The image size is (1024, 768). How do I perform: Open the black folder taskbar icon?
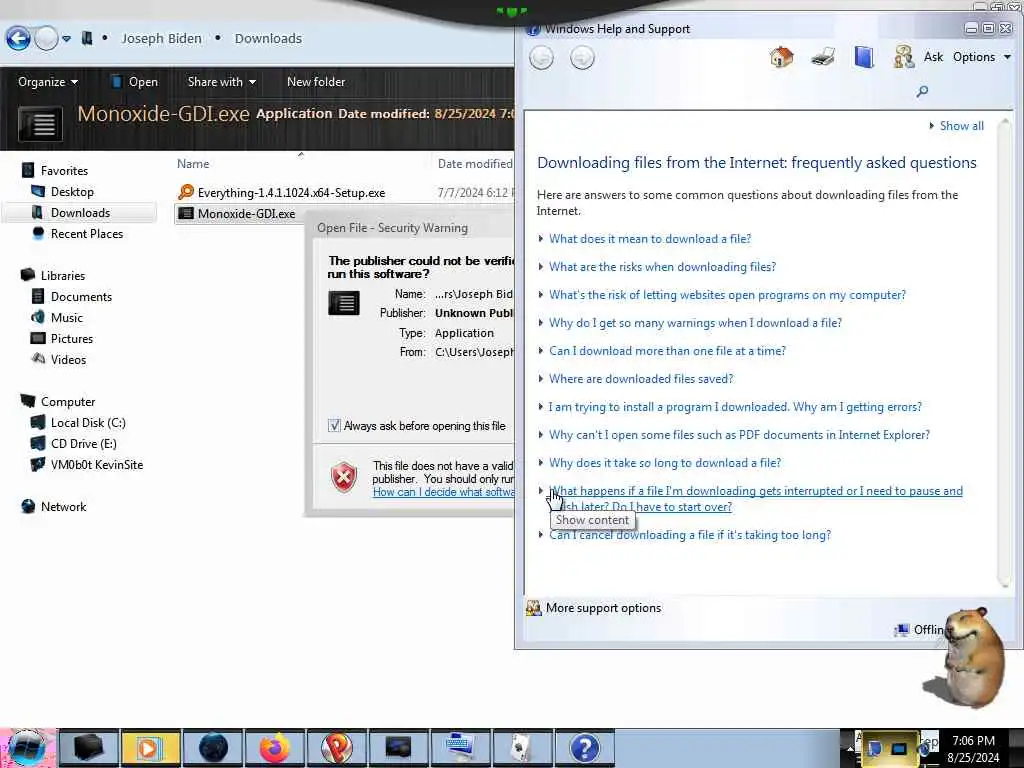coord(89,748)
